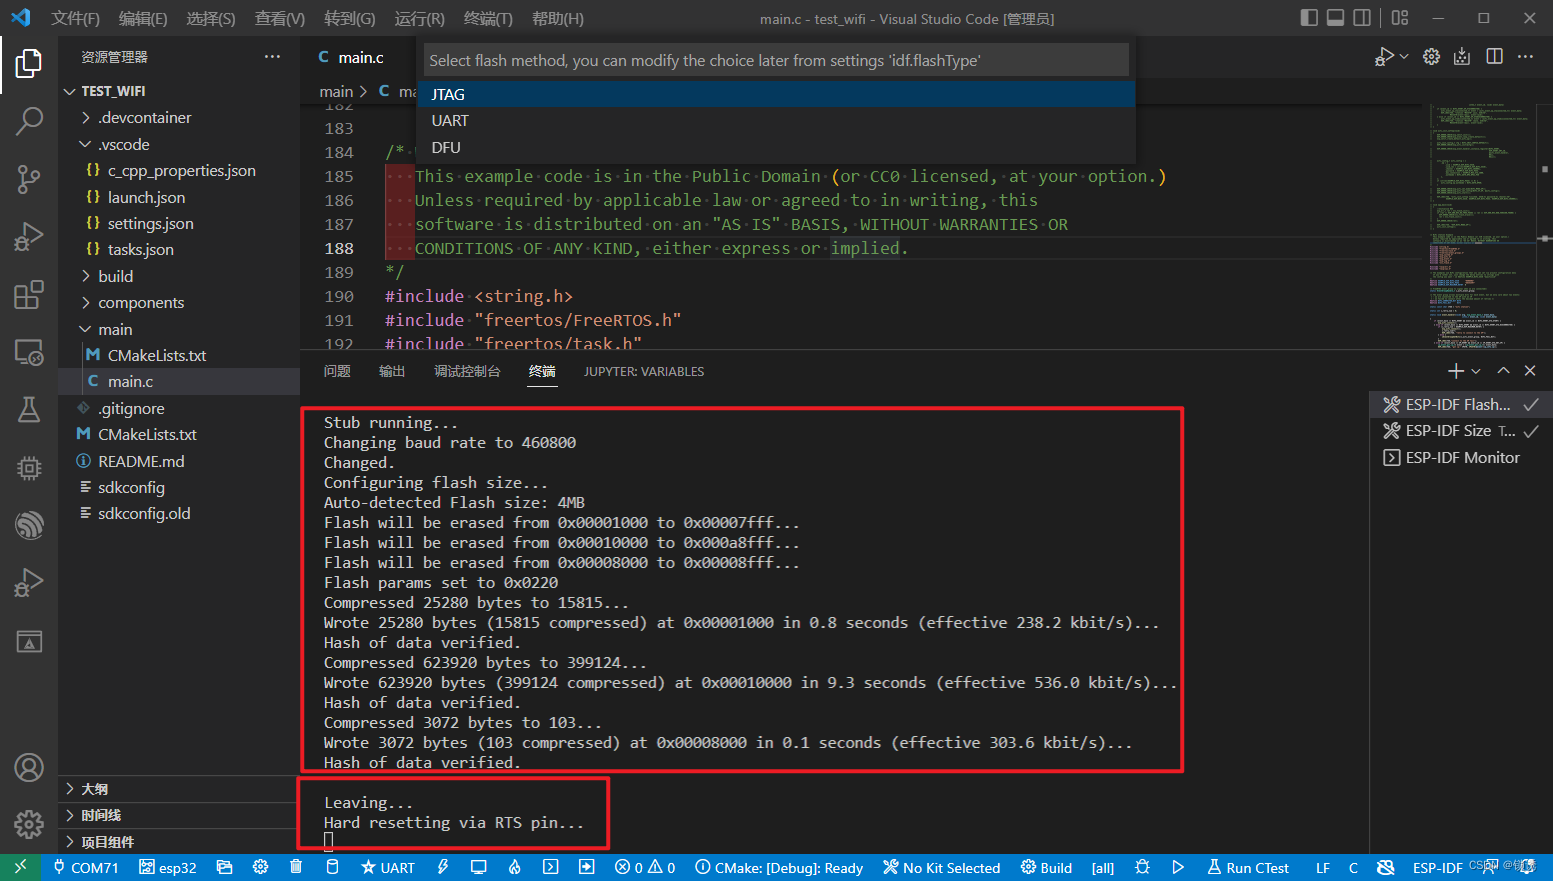This screenshot has width=1553, height=881.
Task: Open the Accounts menu icon
Action: click(29, 767)
